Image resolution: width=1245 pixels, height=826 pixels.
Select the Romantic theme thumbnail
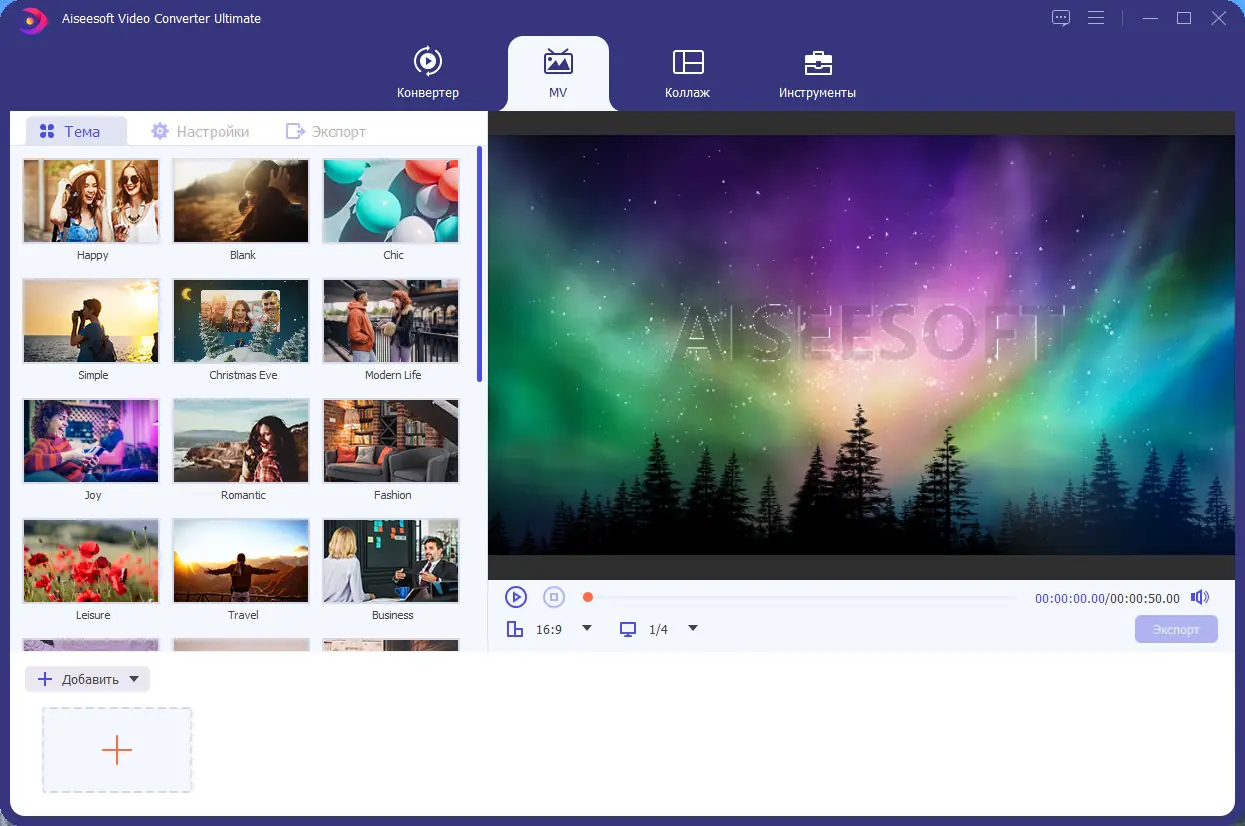click(x=241, y=441)
